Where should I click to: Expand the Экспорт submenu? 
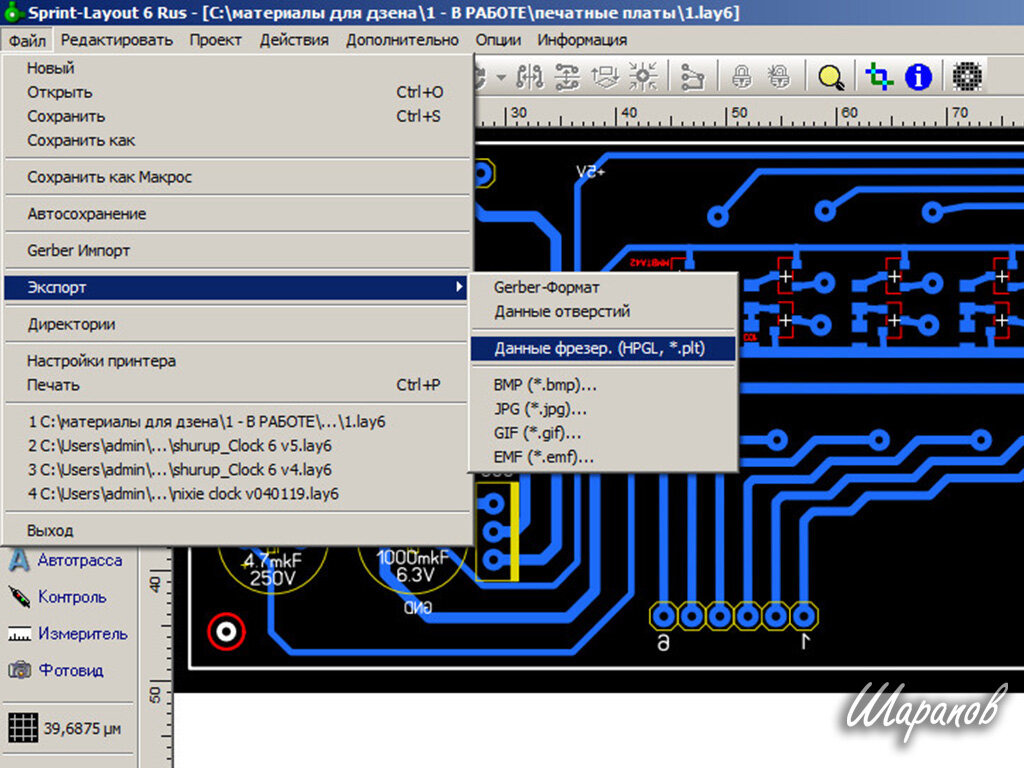[237, 287]
